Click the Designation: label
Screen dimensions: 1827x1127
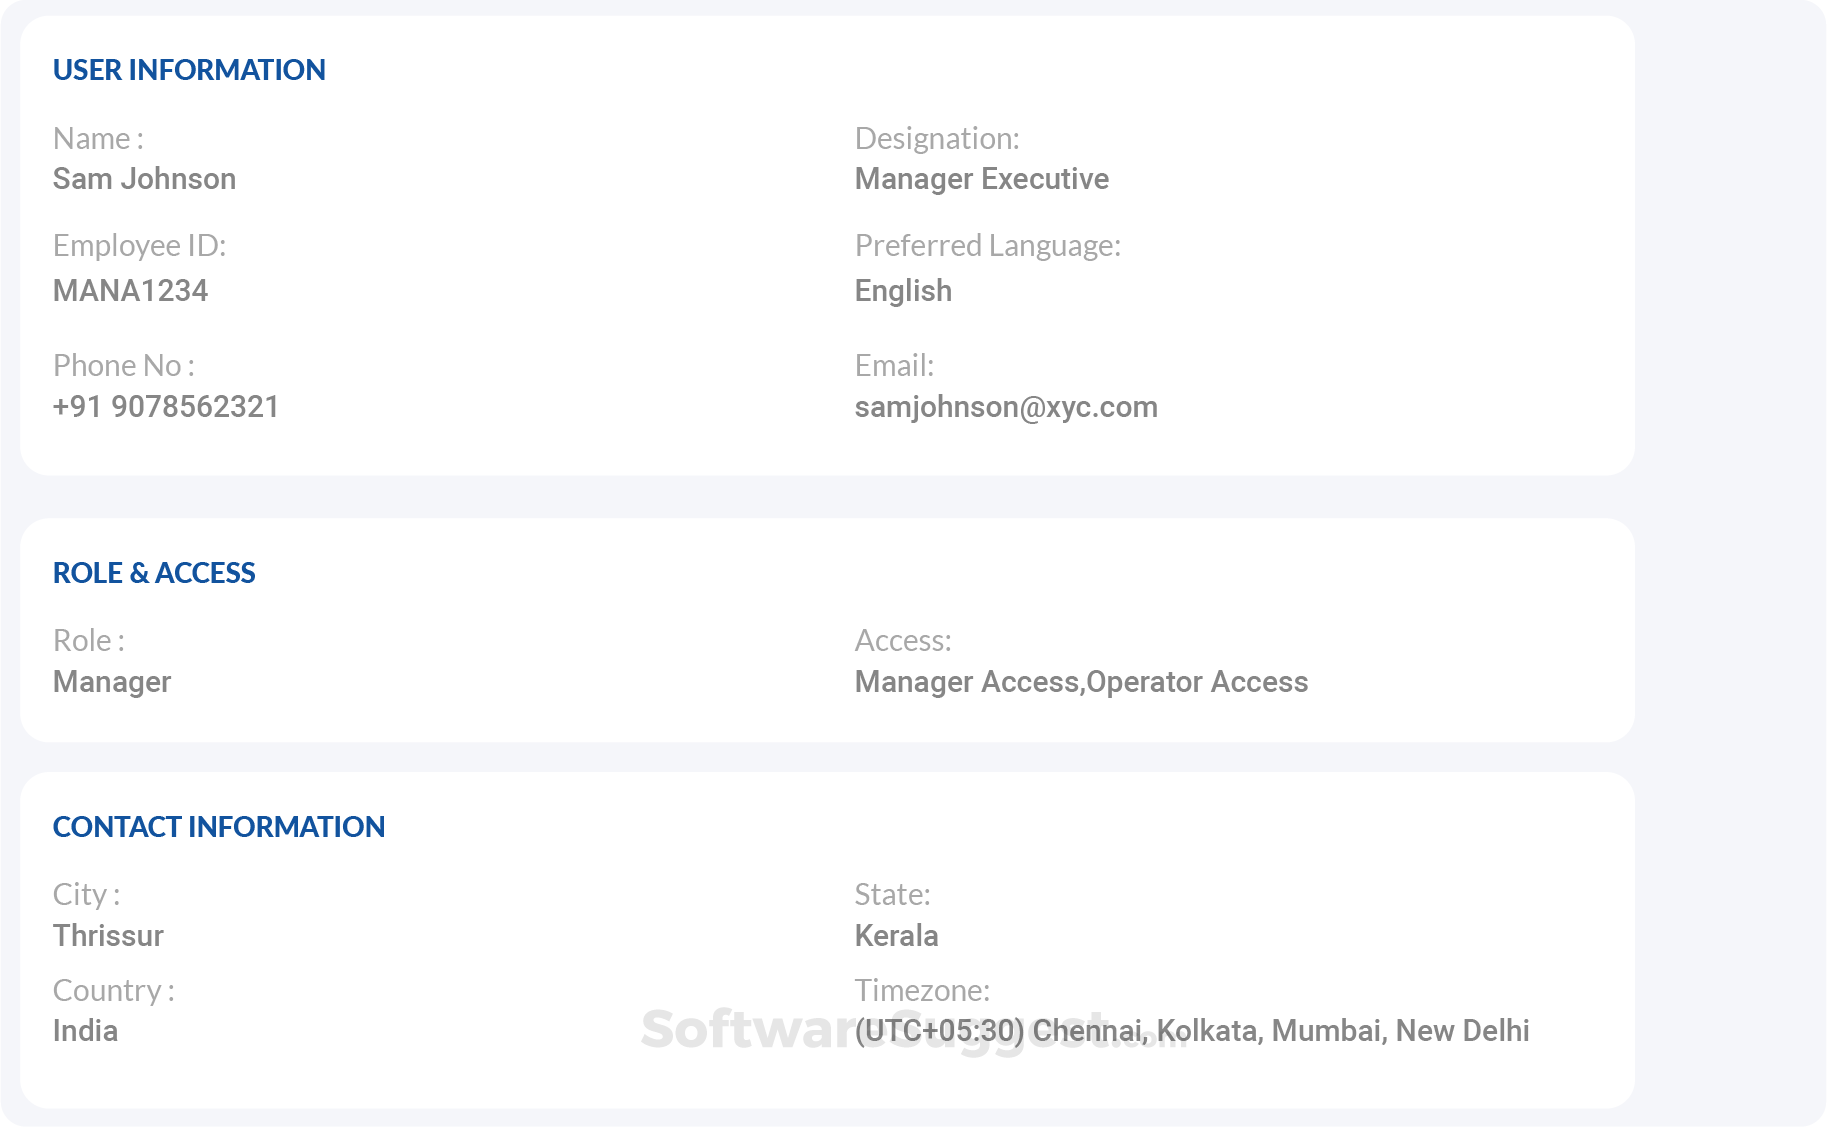[x=937, y=138]
